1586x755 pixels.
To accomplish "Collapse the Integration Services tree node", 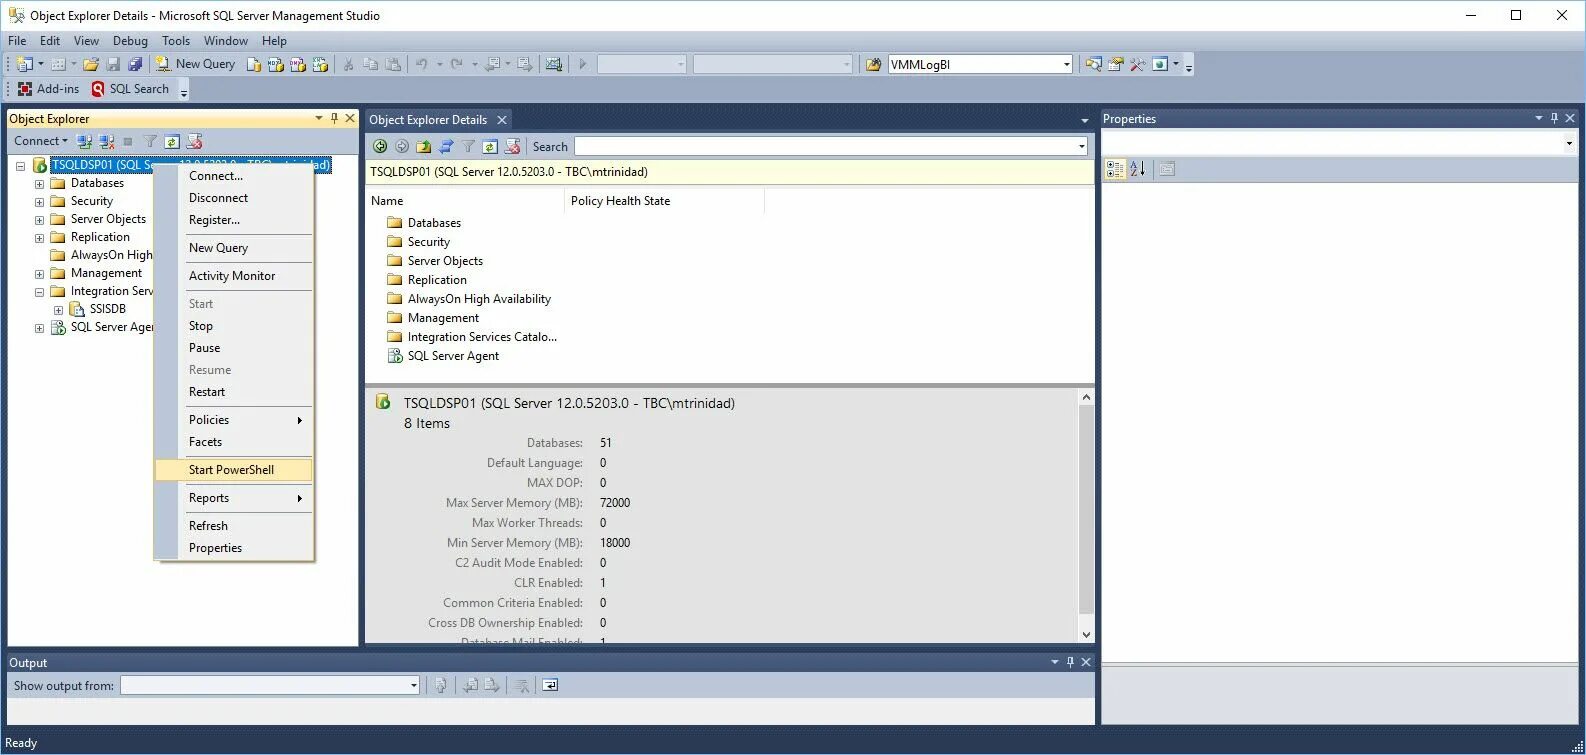I will click(x=39, y=291).
